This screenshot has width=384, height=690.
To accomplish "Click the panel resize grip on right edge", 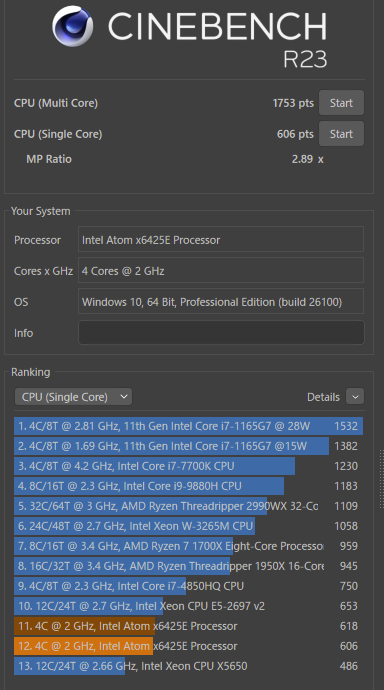I will point(381,480).
